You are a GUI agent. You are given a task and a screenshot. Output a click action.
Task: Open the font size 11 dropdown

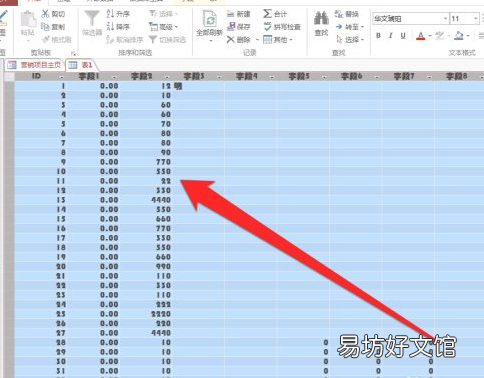476,19
